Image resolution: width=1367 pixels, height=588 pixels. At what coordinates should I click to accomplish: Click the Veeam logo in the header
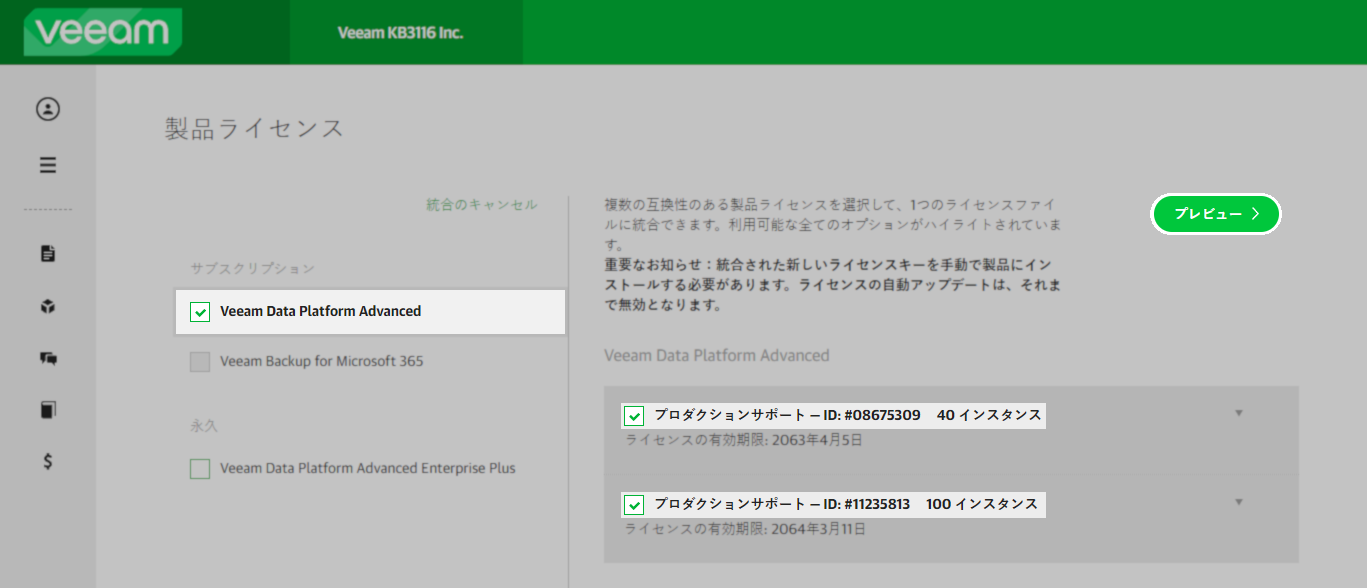pyautogui.click(x=103, y=32)
